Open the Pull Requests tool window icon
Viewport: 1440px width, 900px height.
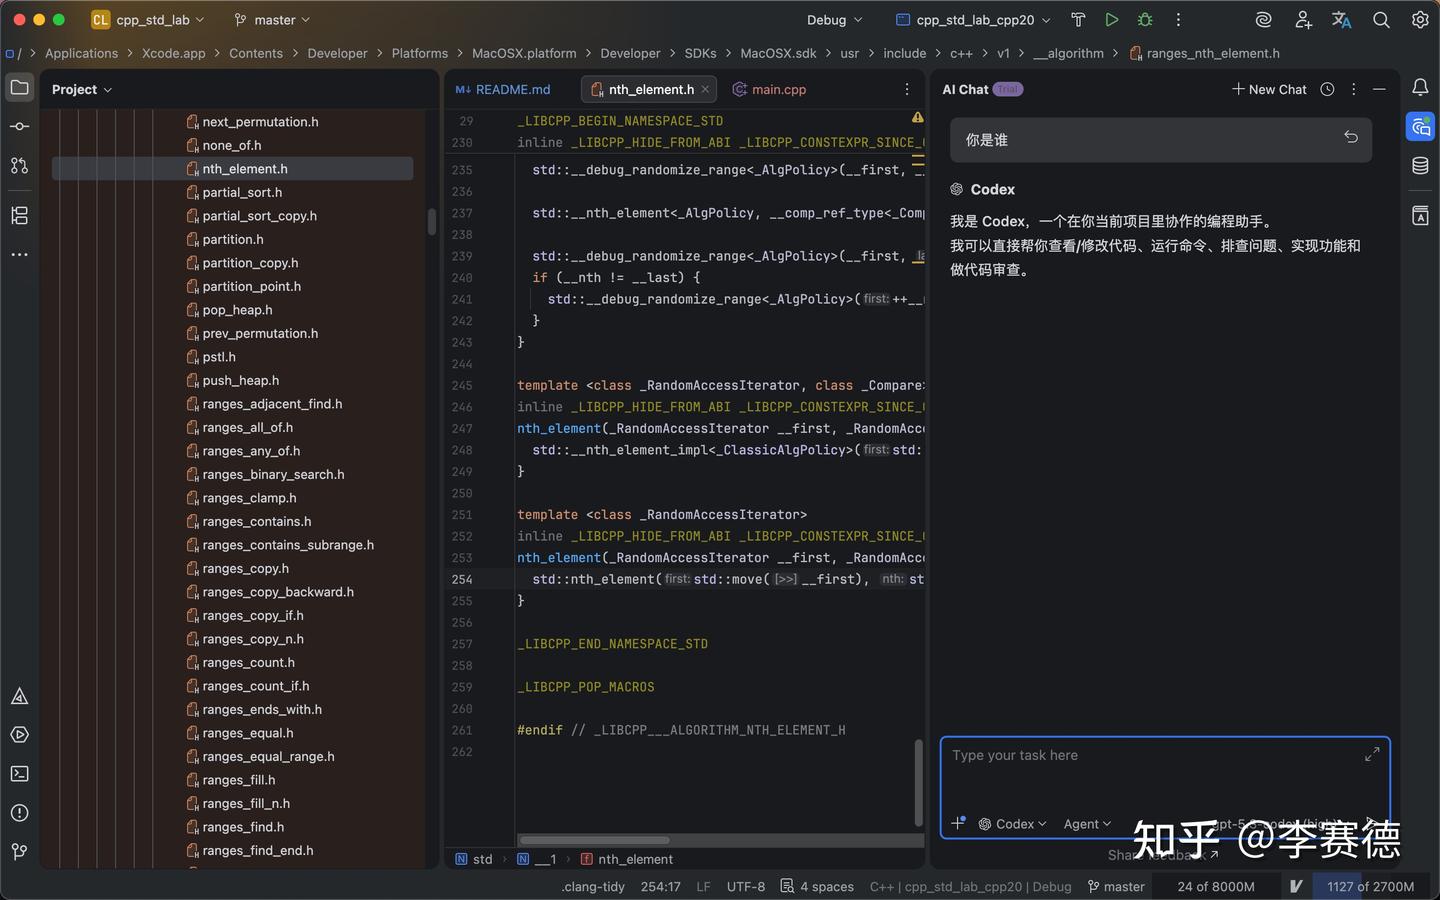(x=19, y=166)
